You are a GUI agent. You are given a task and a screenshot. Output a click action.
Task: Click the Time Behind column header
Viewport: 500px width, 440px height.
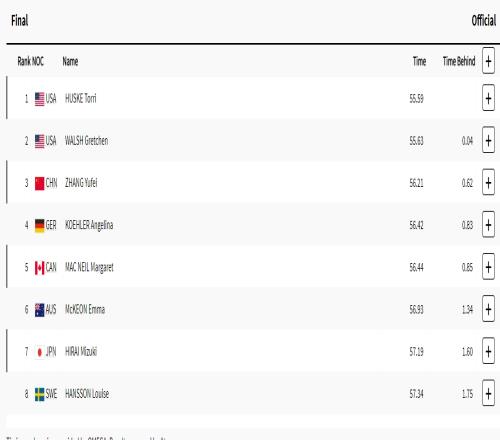tap(459, 61)
